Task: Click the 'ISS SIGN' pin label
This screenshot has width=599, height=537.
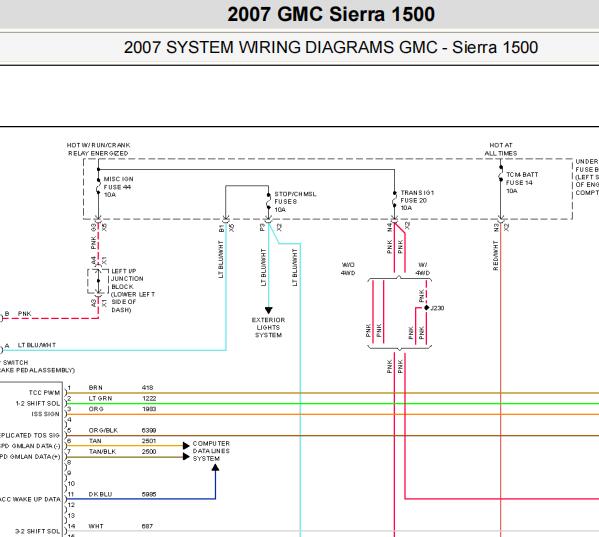Action: (x=45, y=414)
